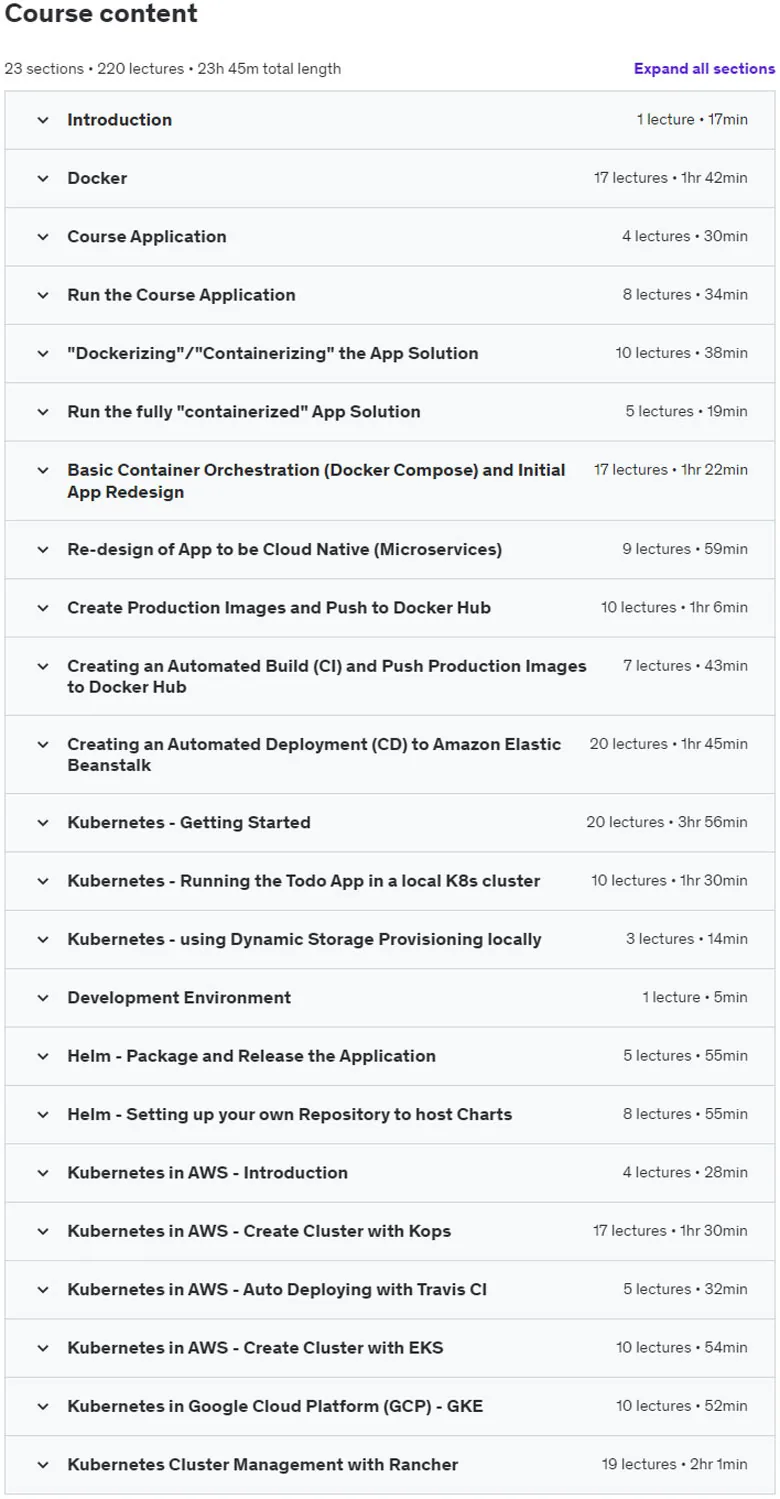Expand all sections link
This screenshot has height=1499, width=780.
(x=704, y=69)
